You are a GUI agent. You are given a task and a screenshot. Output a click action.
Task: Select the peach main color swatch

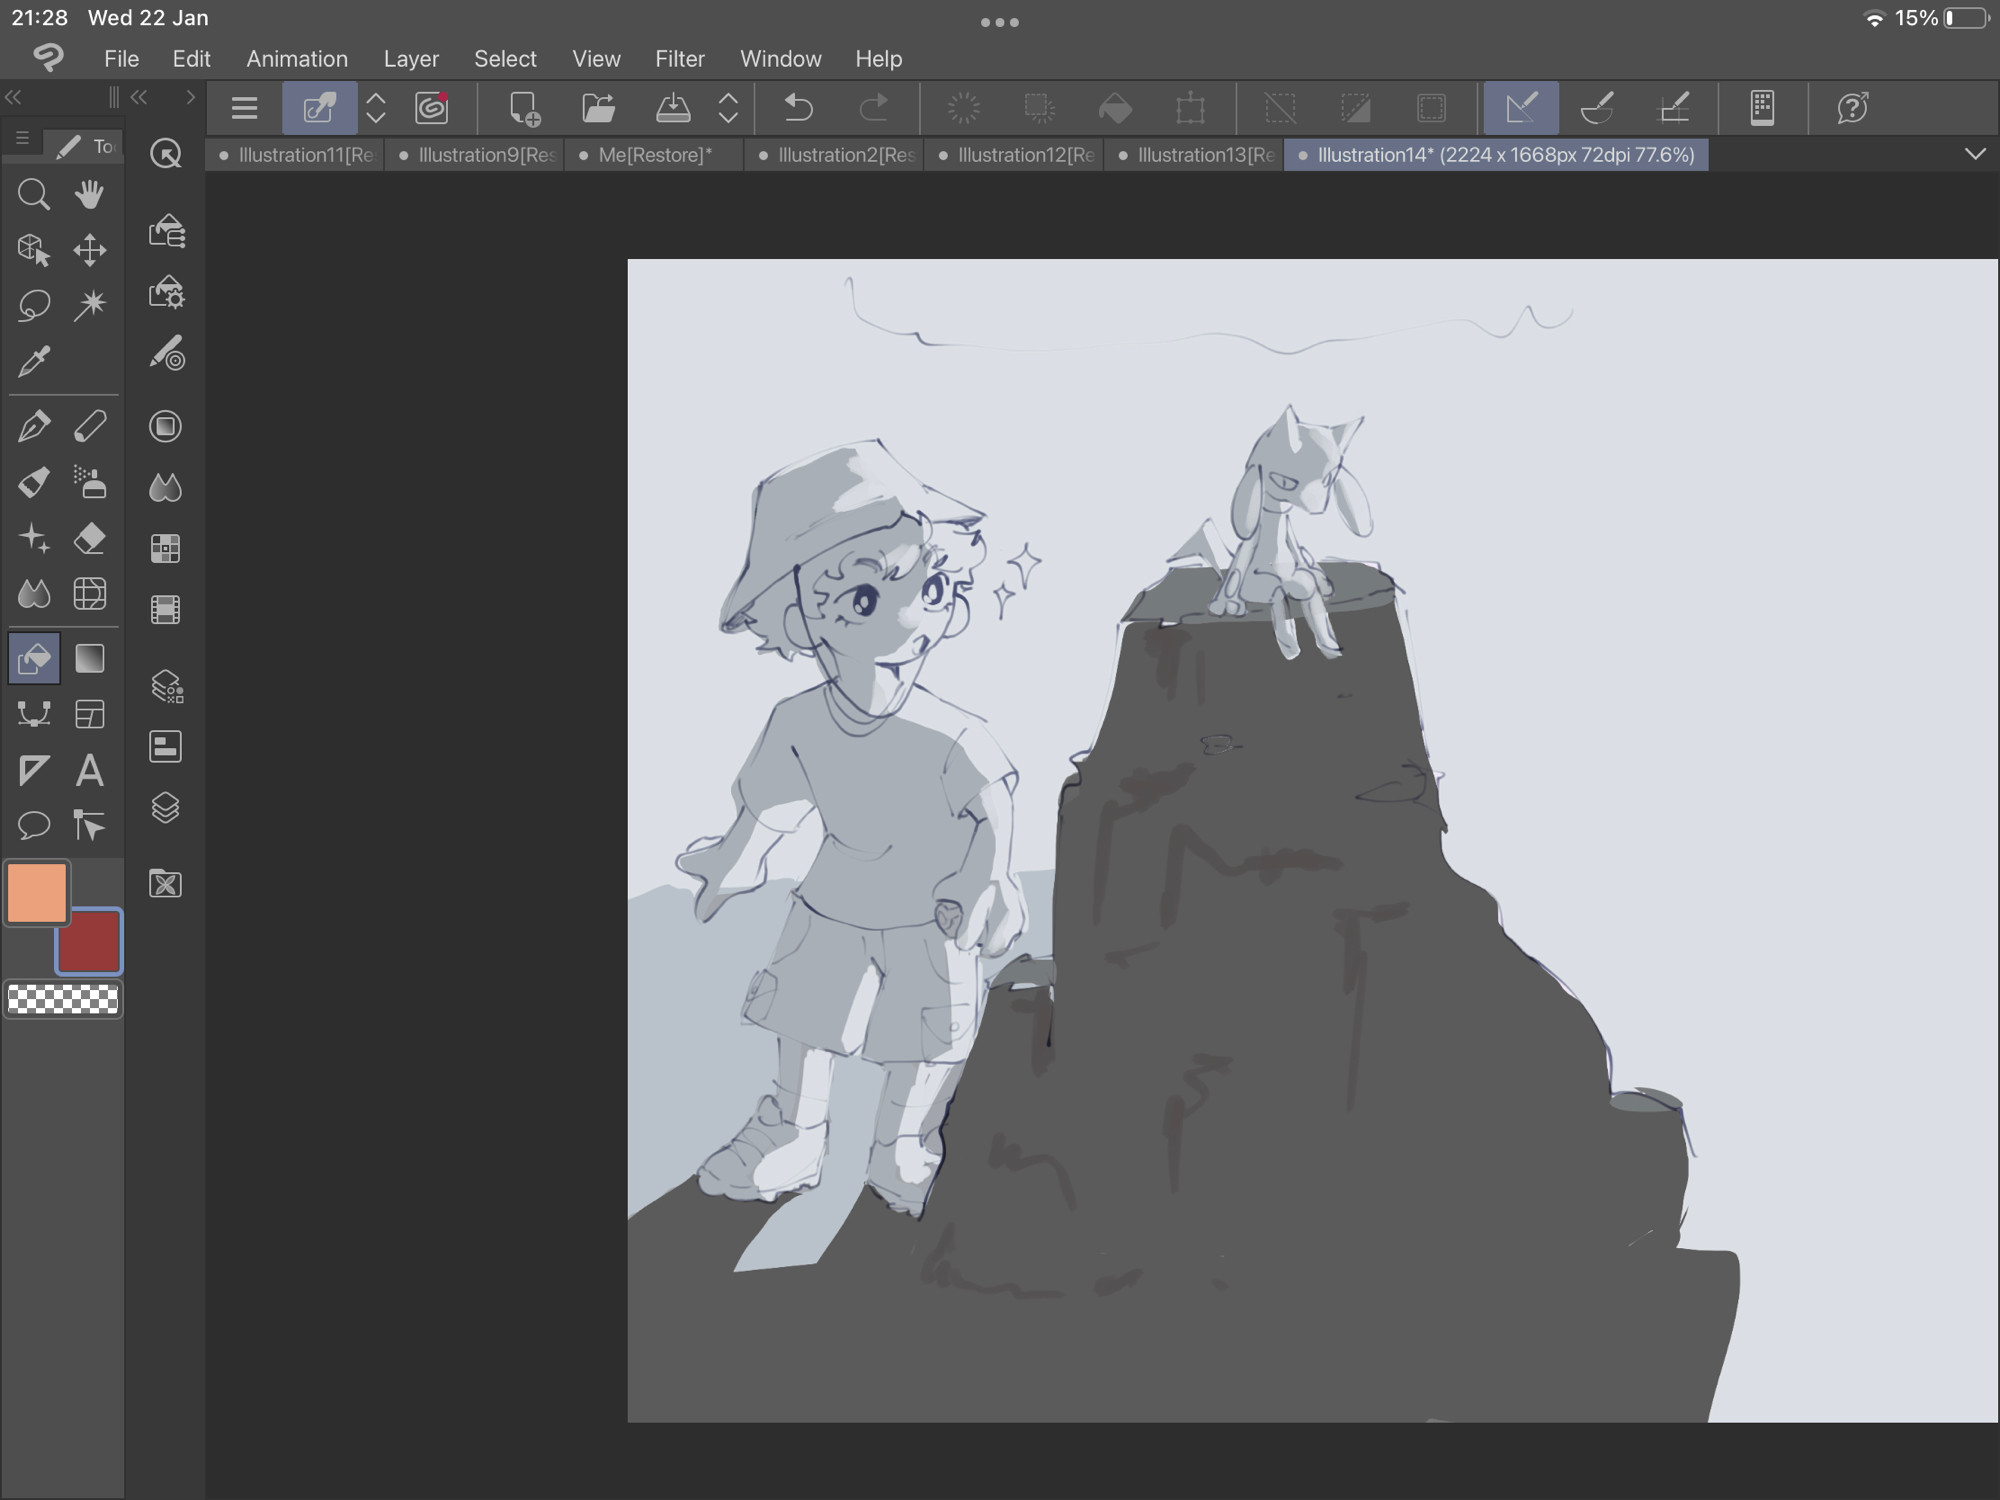pyautogui.click(x=37, y=892)
